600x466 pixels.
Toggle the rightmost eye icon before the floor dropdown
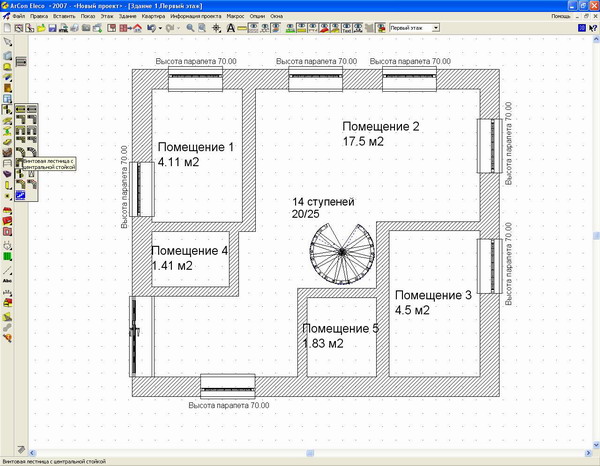381,28
